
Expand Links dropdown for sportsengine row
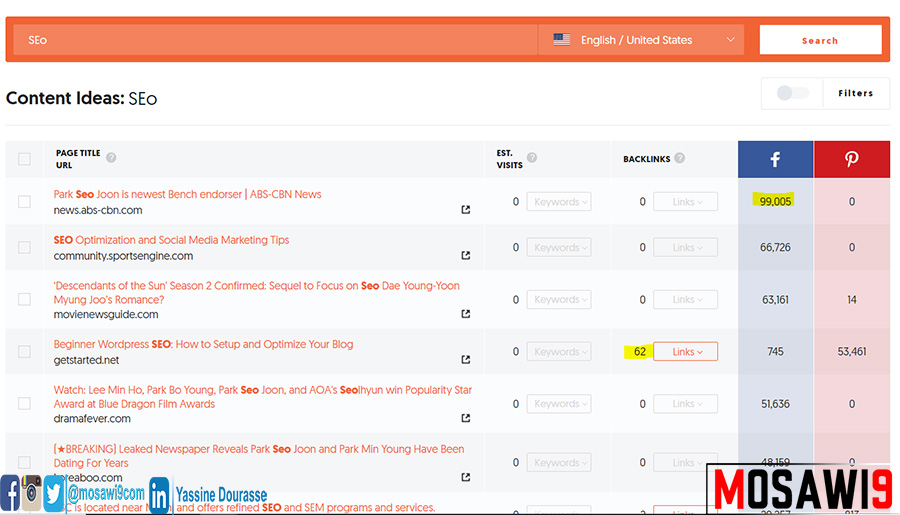[x=685, y=247]
